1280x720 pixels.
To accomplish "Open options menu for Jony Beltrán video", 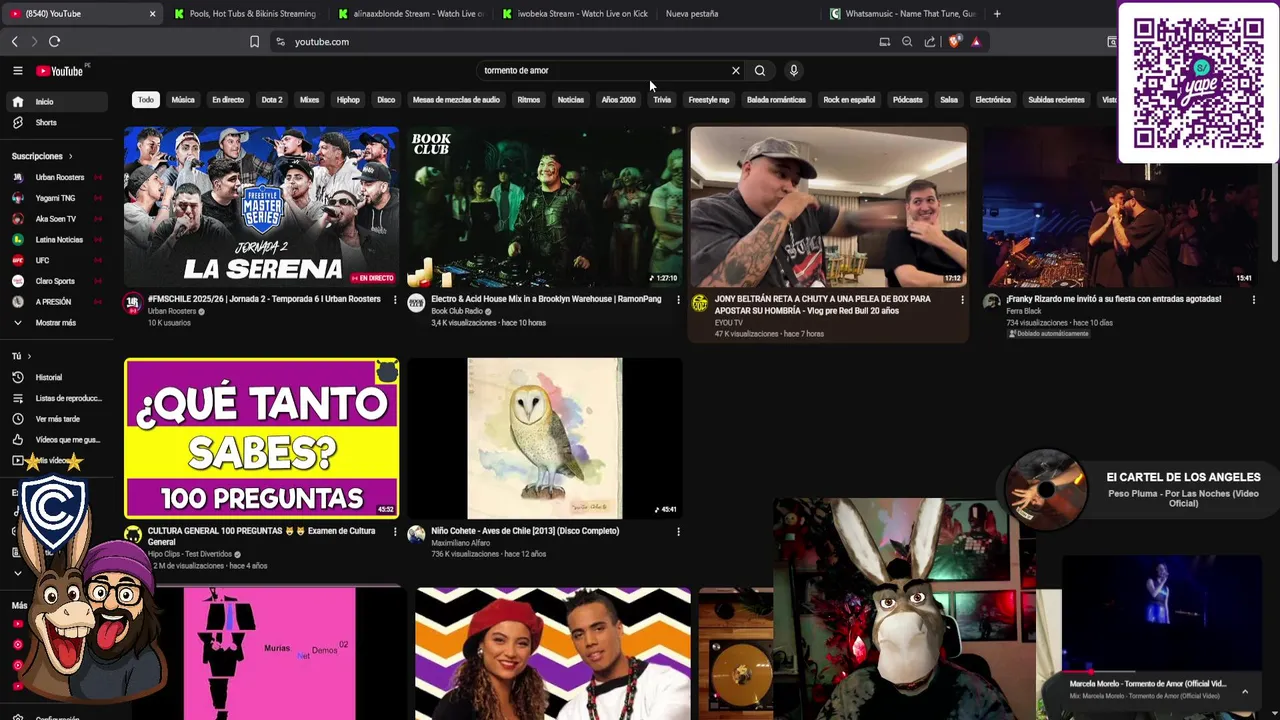I will 962,299.
